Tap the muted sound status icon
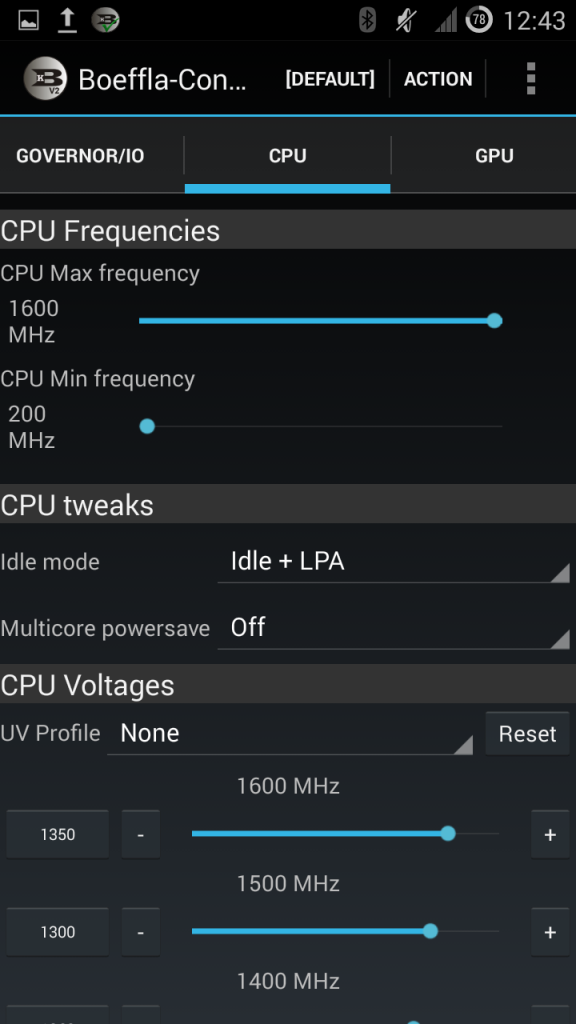The height and width of the screenshot is (1024, 576). pos(406,20)
